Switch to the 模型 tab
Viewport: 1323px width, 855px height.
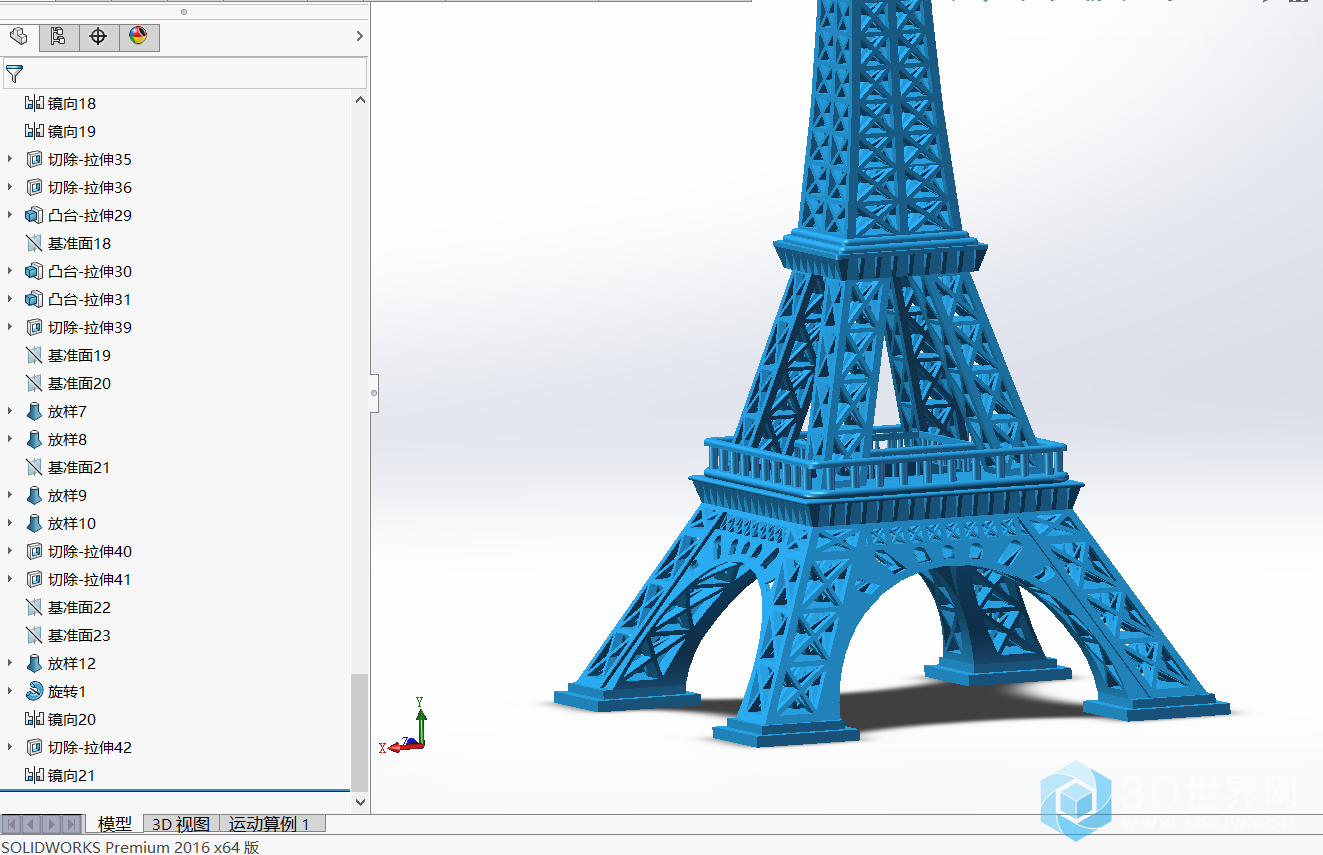coord(114,824)
